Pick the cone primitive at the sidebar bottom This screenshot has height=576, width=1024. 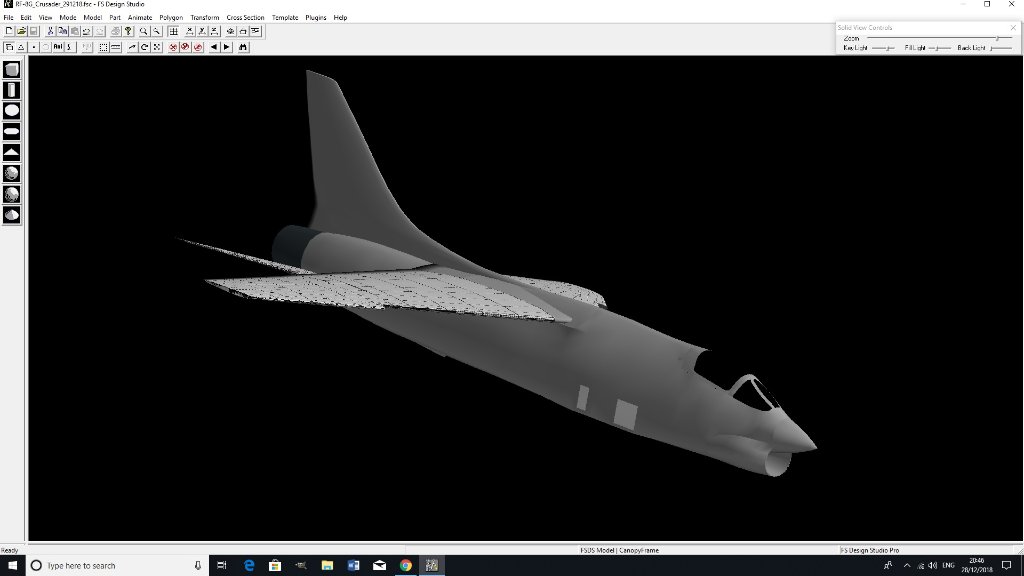click(12, 214)
